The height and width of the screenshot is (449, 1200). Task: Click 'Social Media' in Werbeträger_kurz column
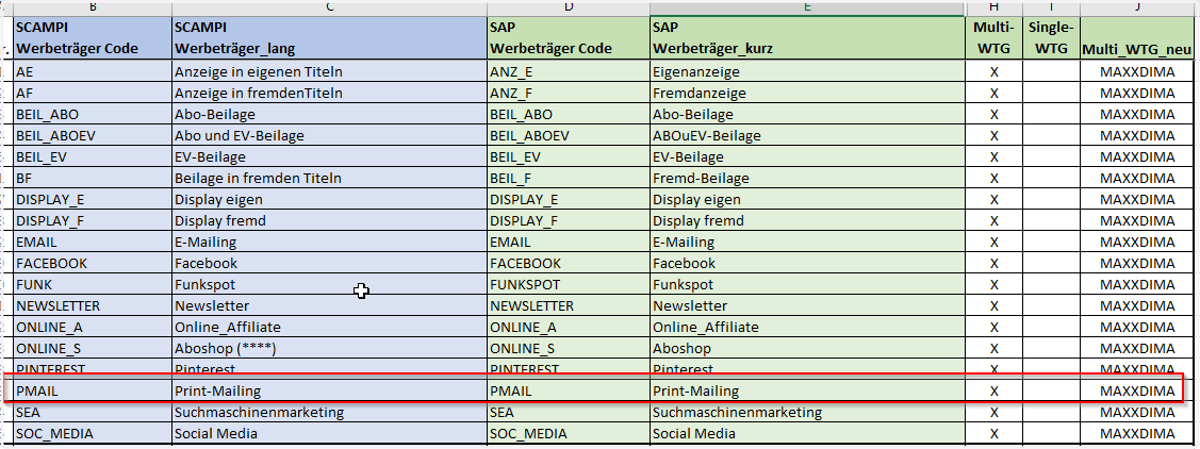pos(807,433)
